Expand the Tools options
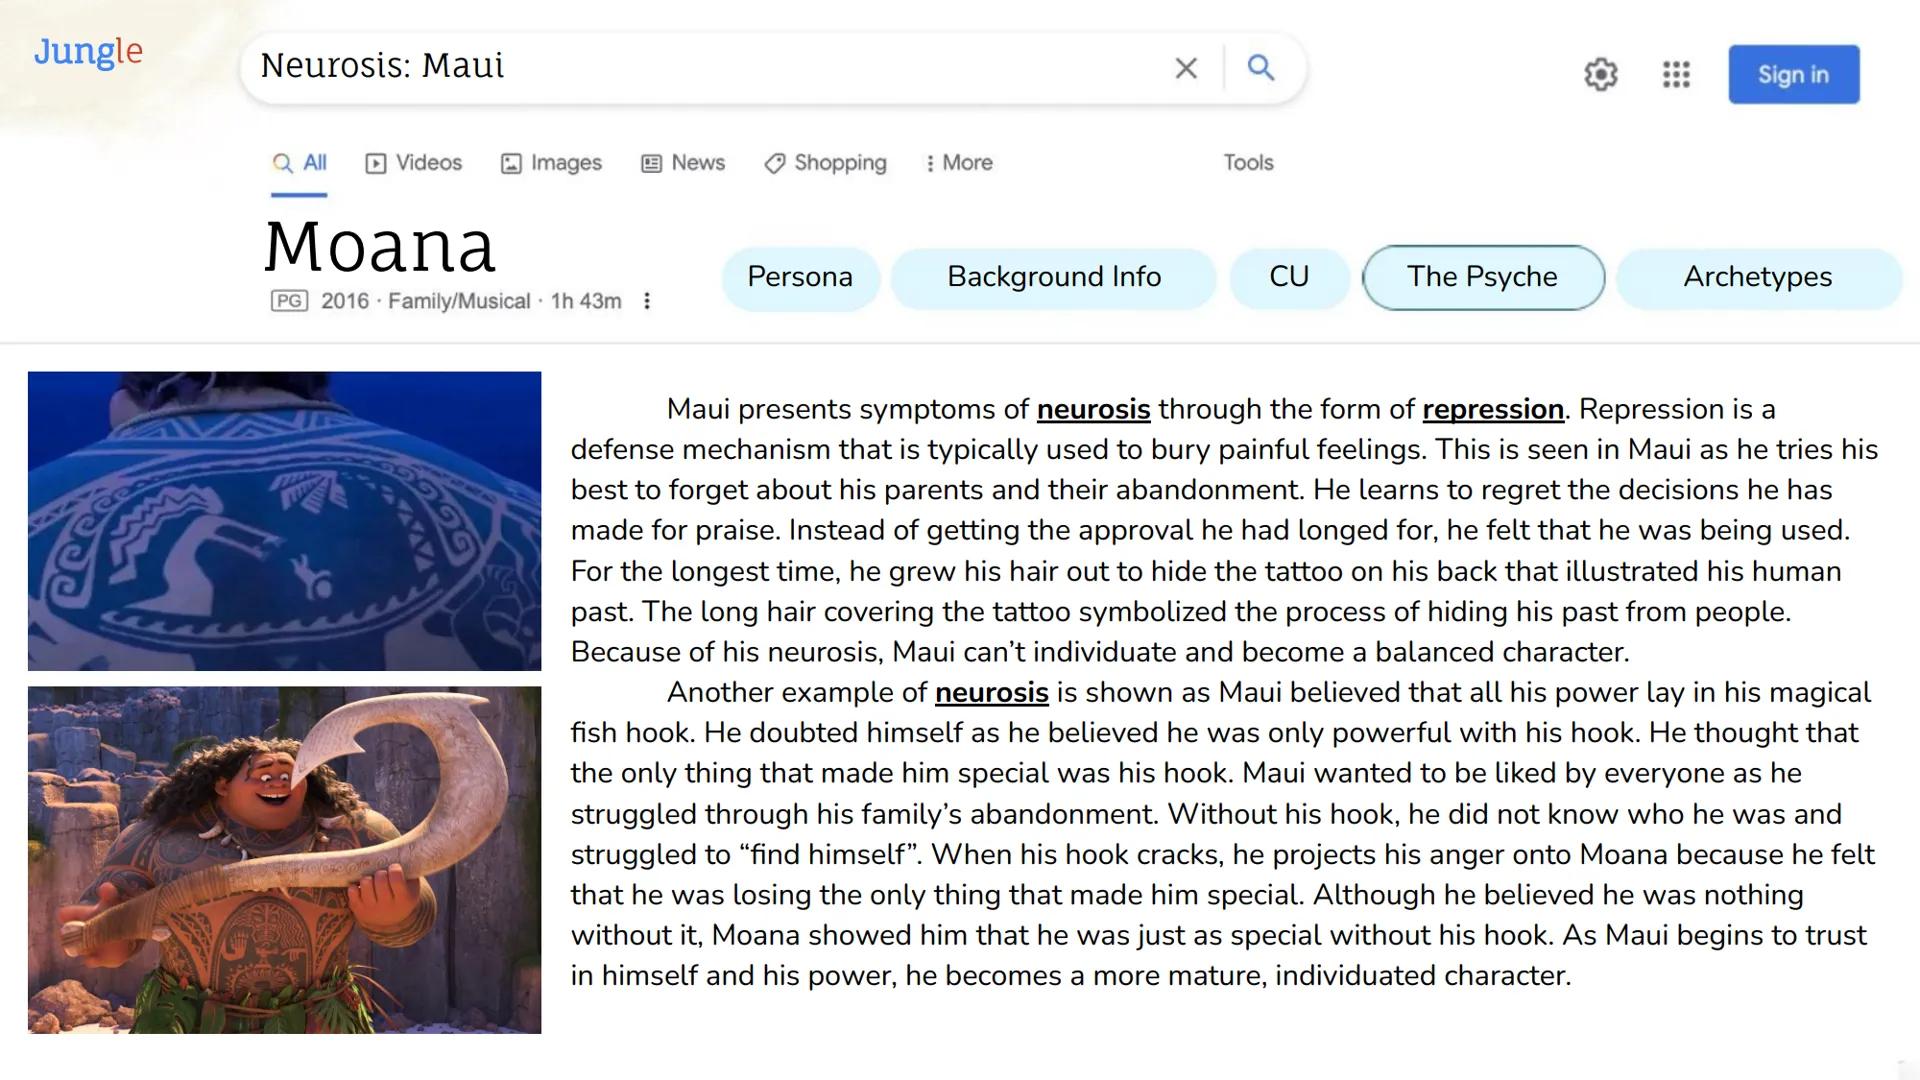This screenshot has width=1920, height=1080. pyautogui.click(x=1247, y=162)
